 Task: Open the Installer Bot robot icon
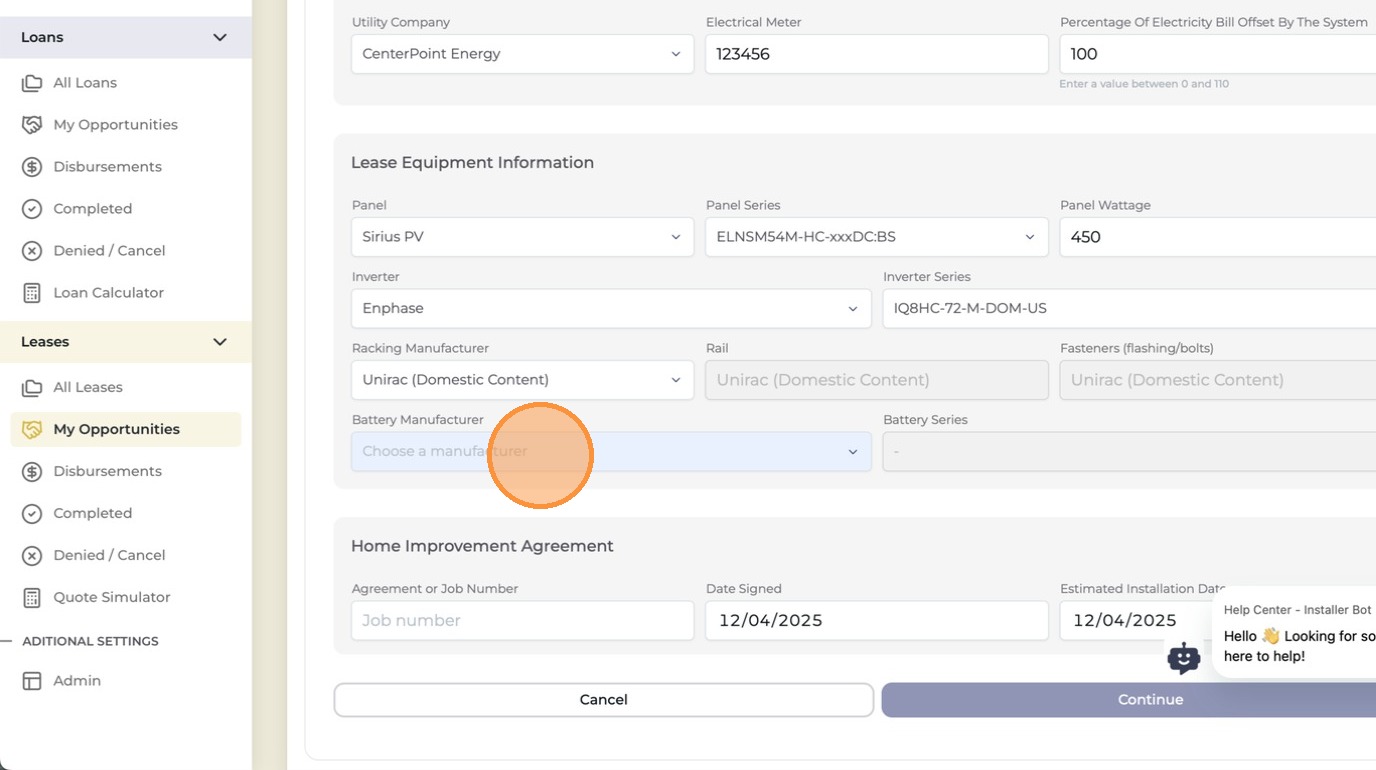(x=1184, y=658)
